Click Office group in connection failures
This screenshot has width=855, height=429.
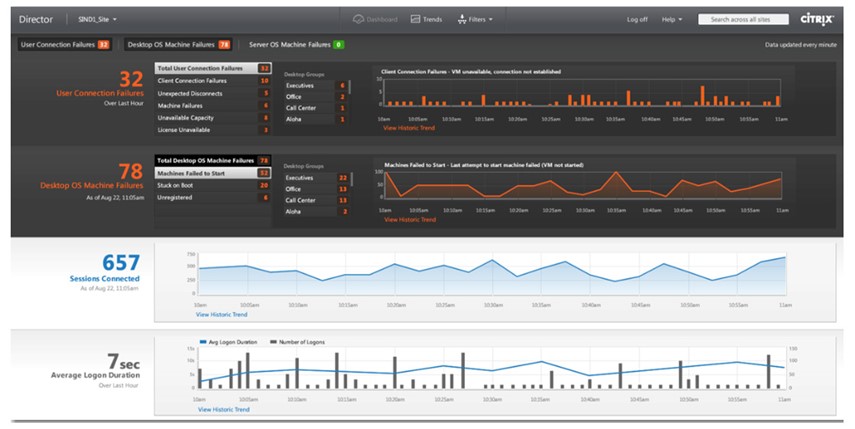click(x=315, y=96)
